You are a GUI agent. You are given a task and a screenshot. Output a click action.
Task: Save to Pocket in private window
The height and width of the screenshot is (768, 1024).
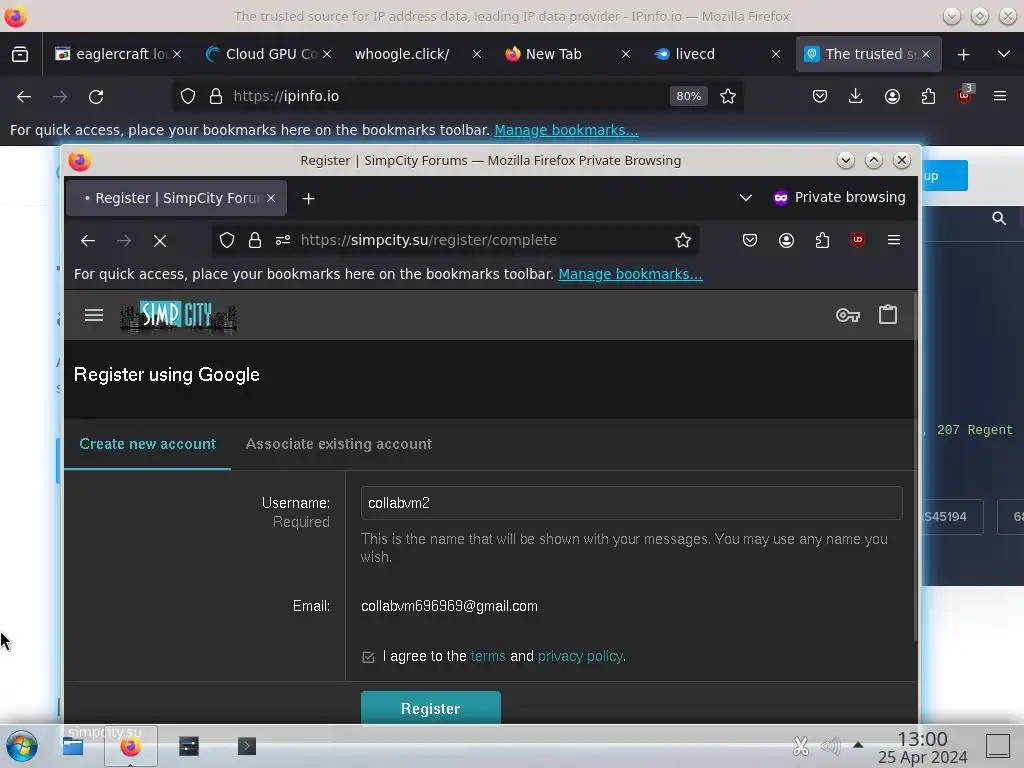point(750,240)
